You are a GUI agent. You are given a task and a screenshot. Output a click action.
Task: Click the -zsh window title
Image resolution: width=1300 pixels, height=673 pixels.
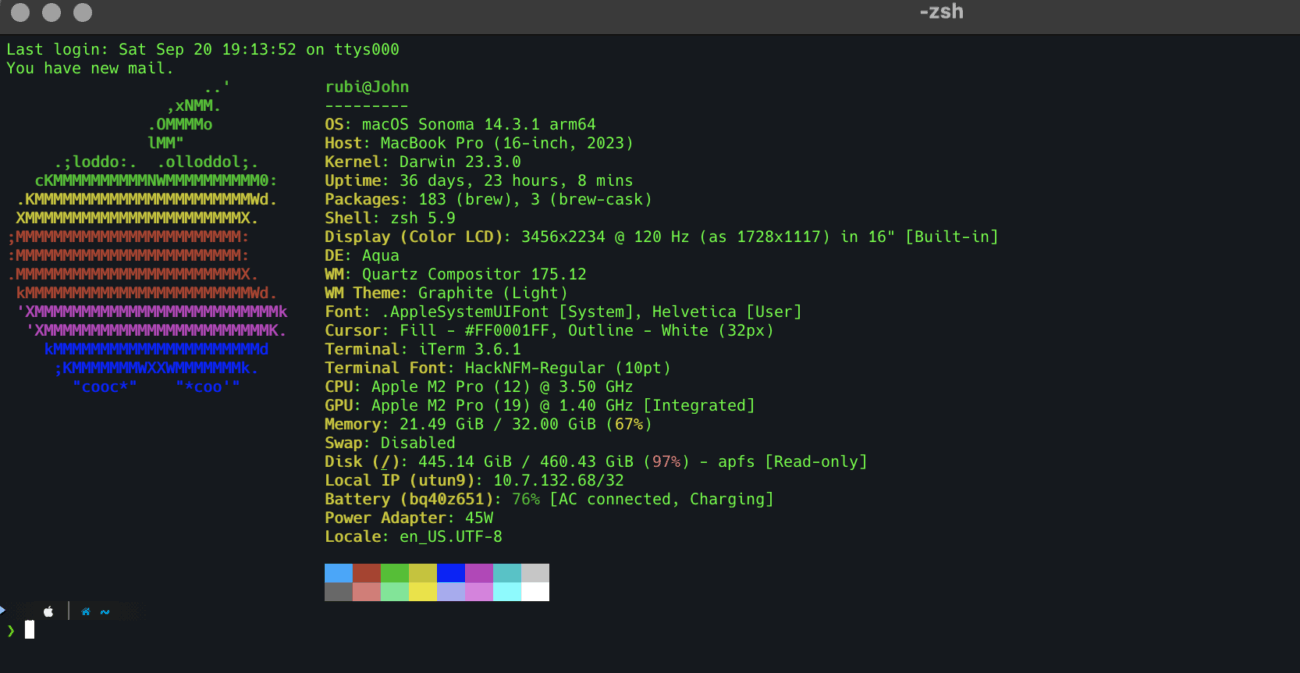[x=940, y=13]
